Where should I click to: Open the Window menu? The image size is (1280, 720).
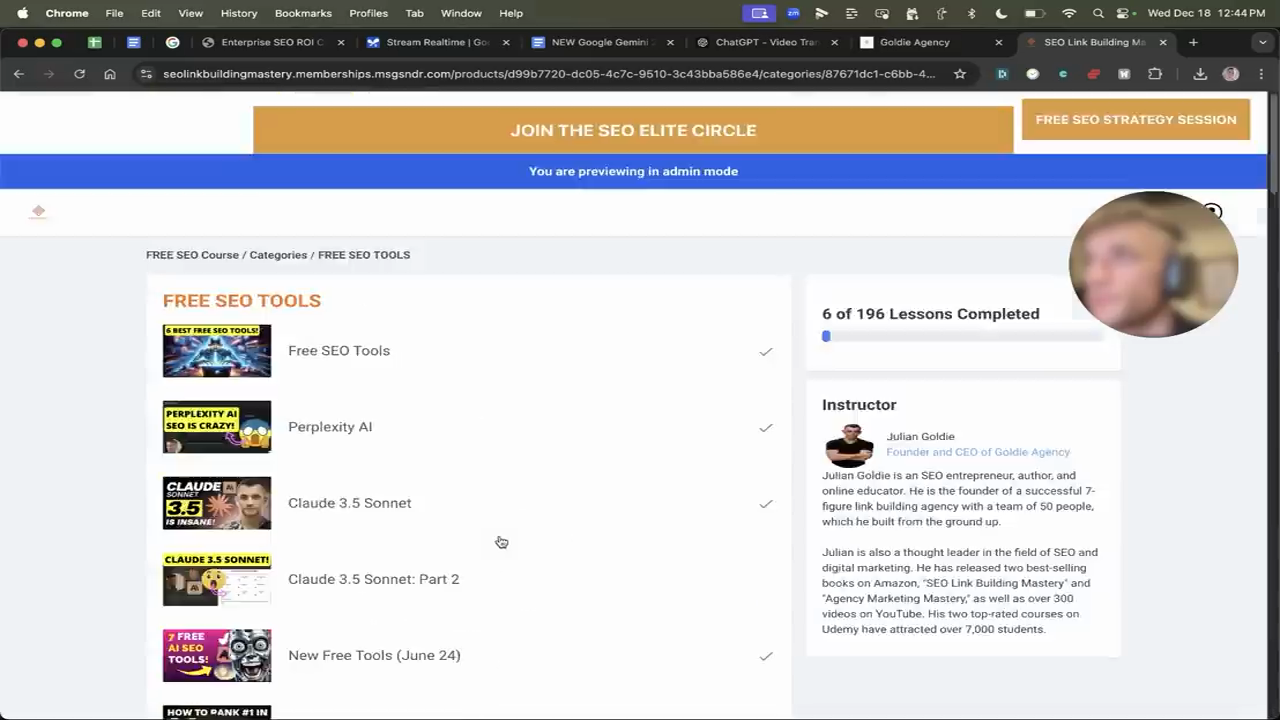click(461, 13)
